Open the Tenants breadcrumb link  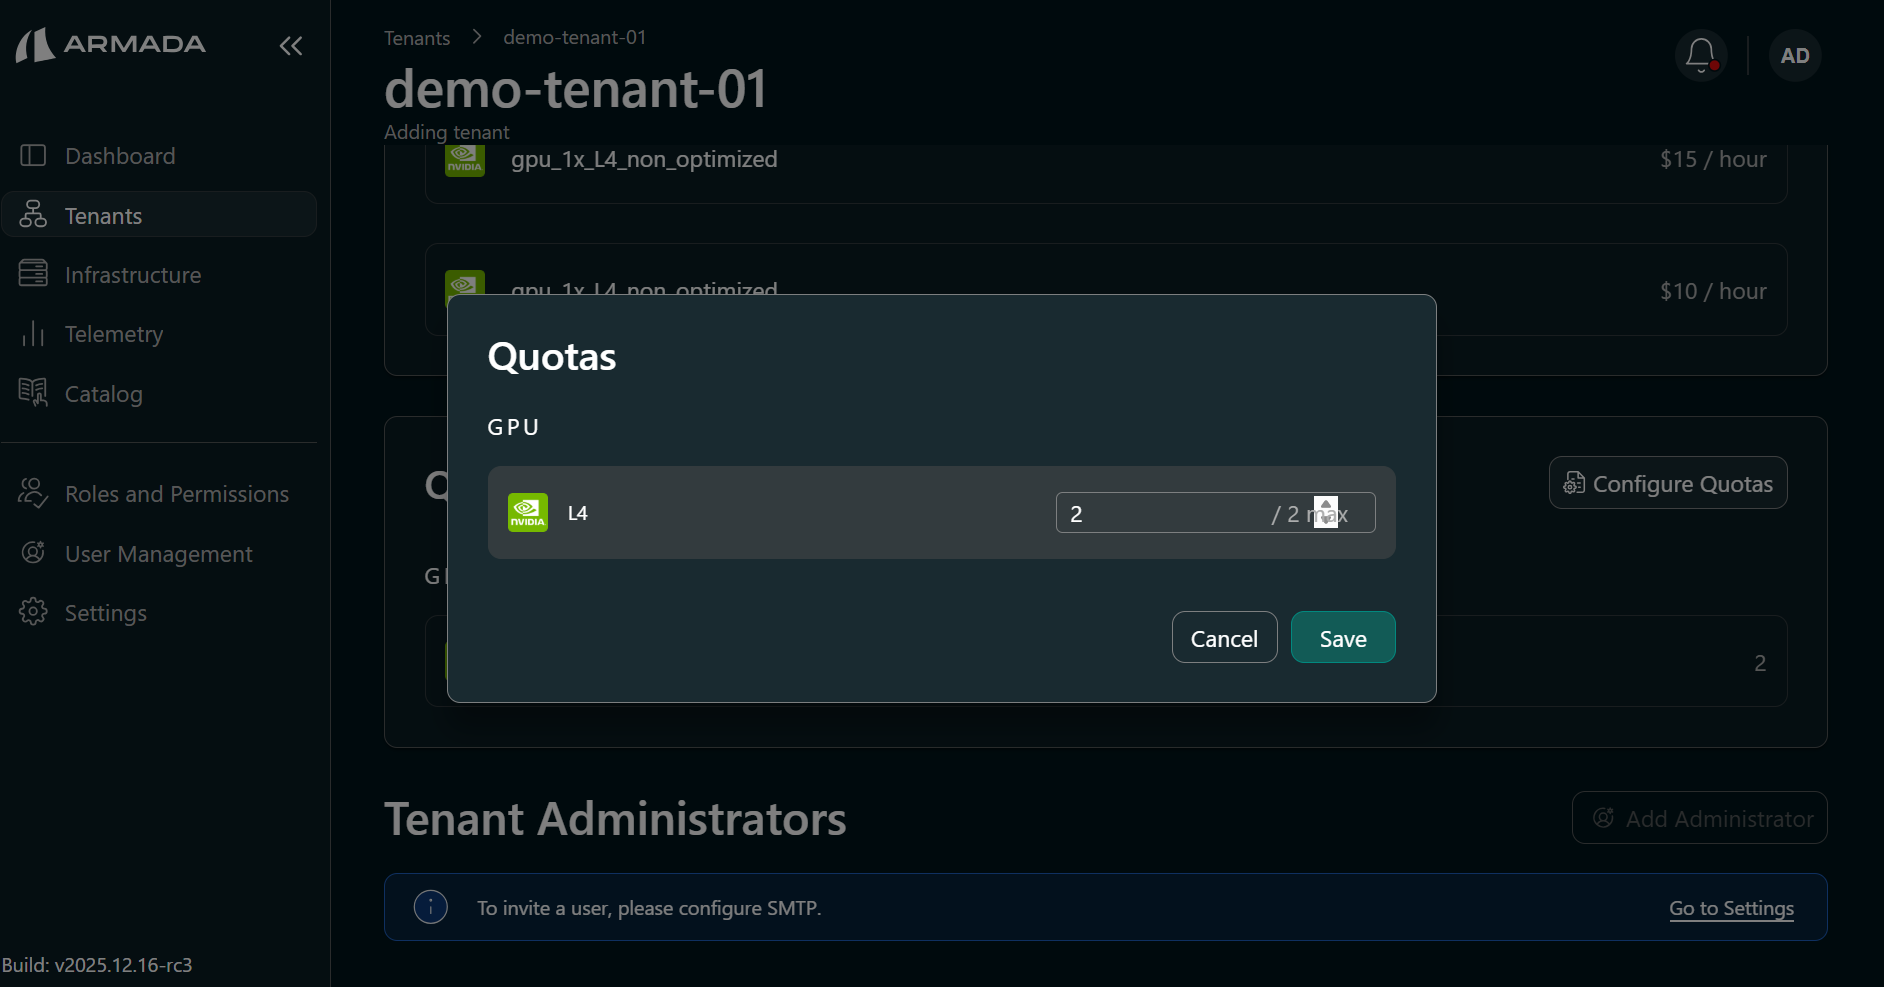pyautogui.click(x=417, y=37)
